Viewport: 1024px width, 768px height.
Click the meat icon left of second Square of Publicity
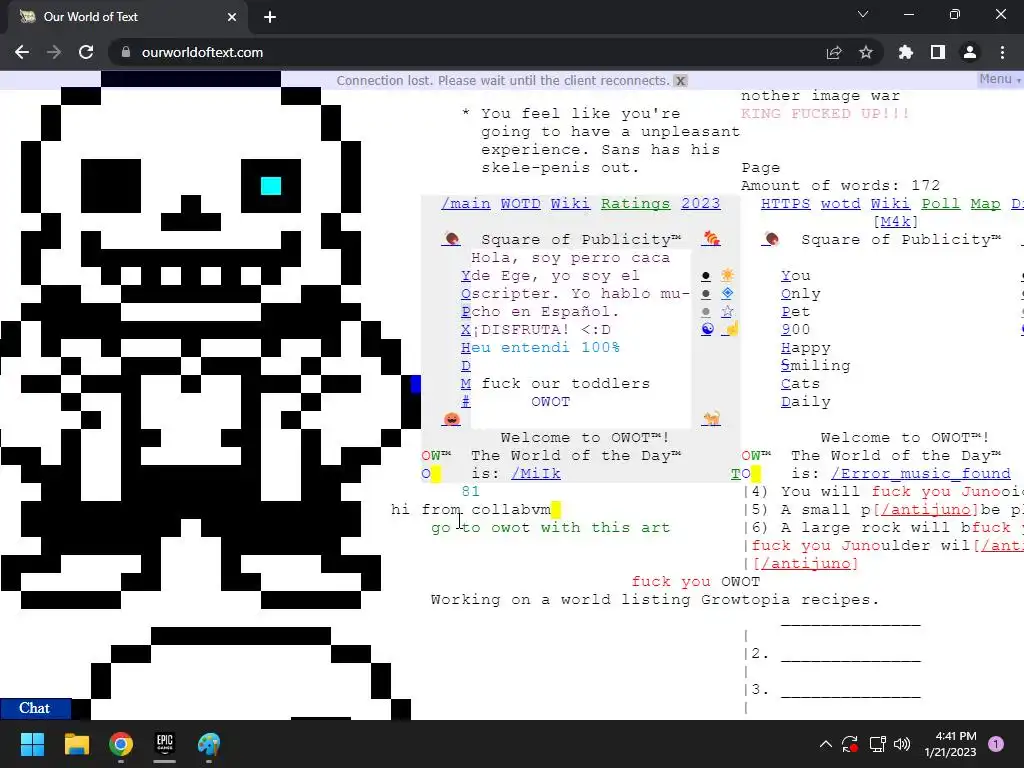coord(771,238)
